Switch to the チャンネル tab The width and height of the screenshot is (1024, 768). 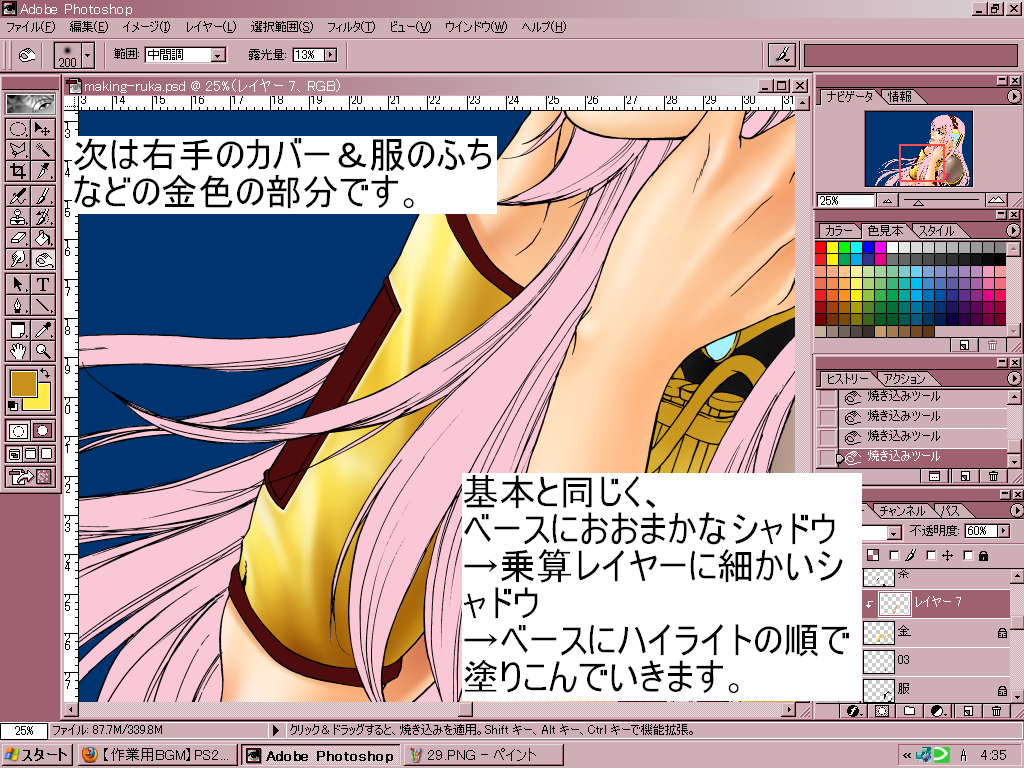[902, 511]
